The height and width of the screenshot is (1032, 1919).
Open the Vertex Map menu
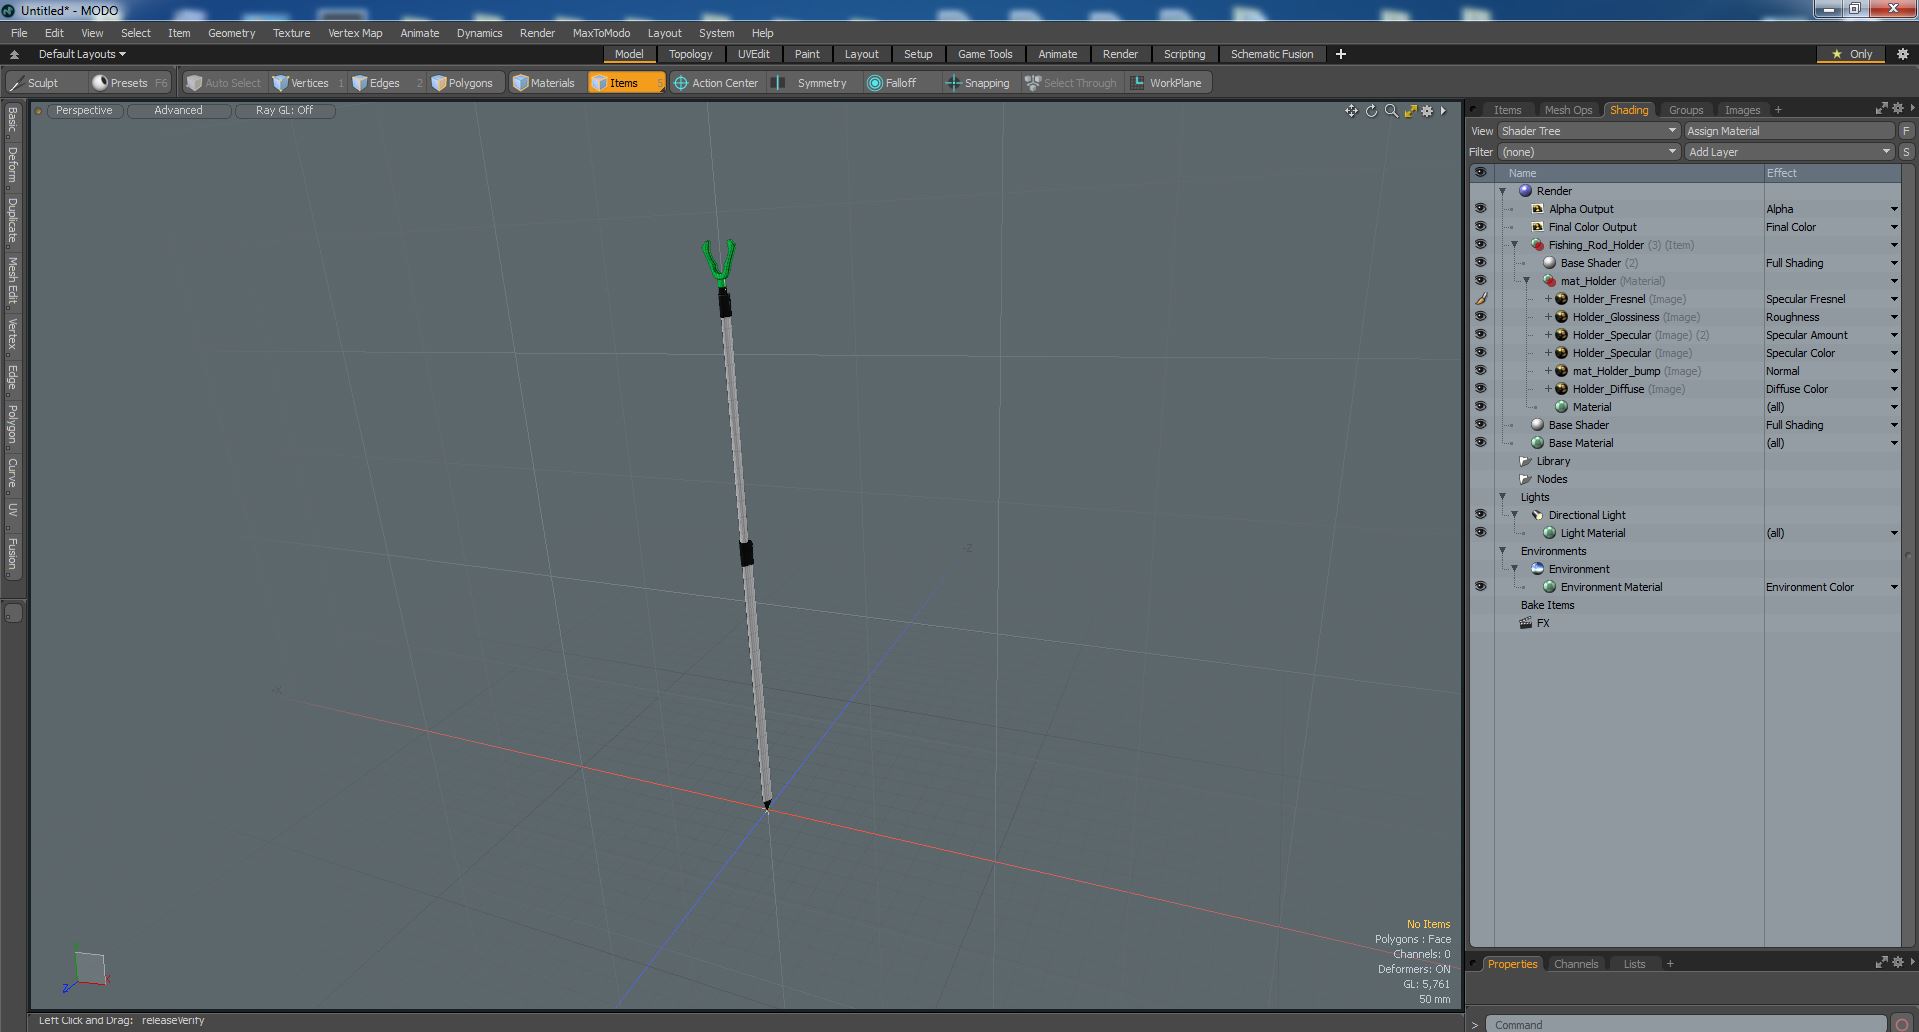355,33
